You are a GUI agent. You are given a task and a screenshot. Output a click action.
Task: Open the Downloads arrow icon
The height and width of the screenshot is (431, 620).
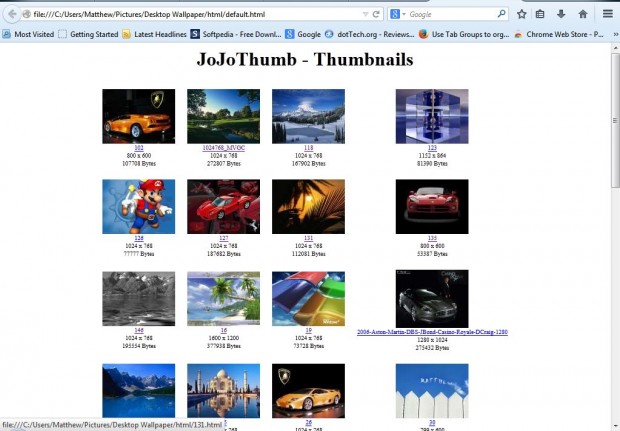point(561,14)
